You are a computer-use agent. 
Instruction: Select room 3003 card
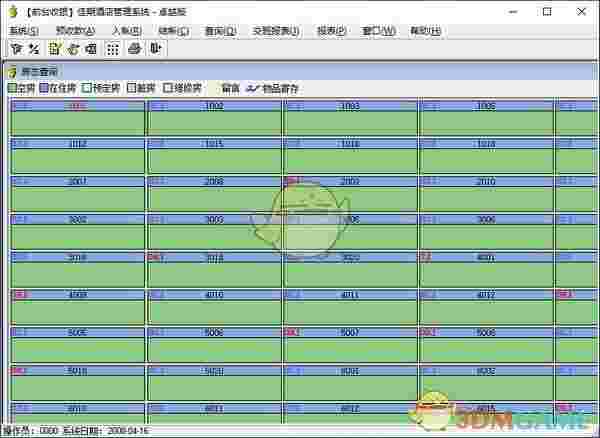click(214, 231)
